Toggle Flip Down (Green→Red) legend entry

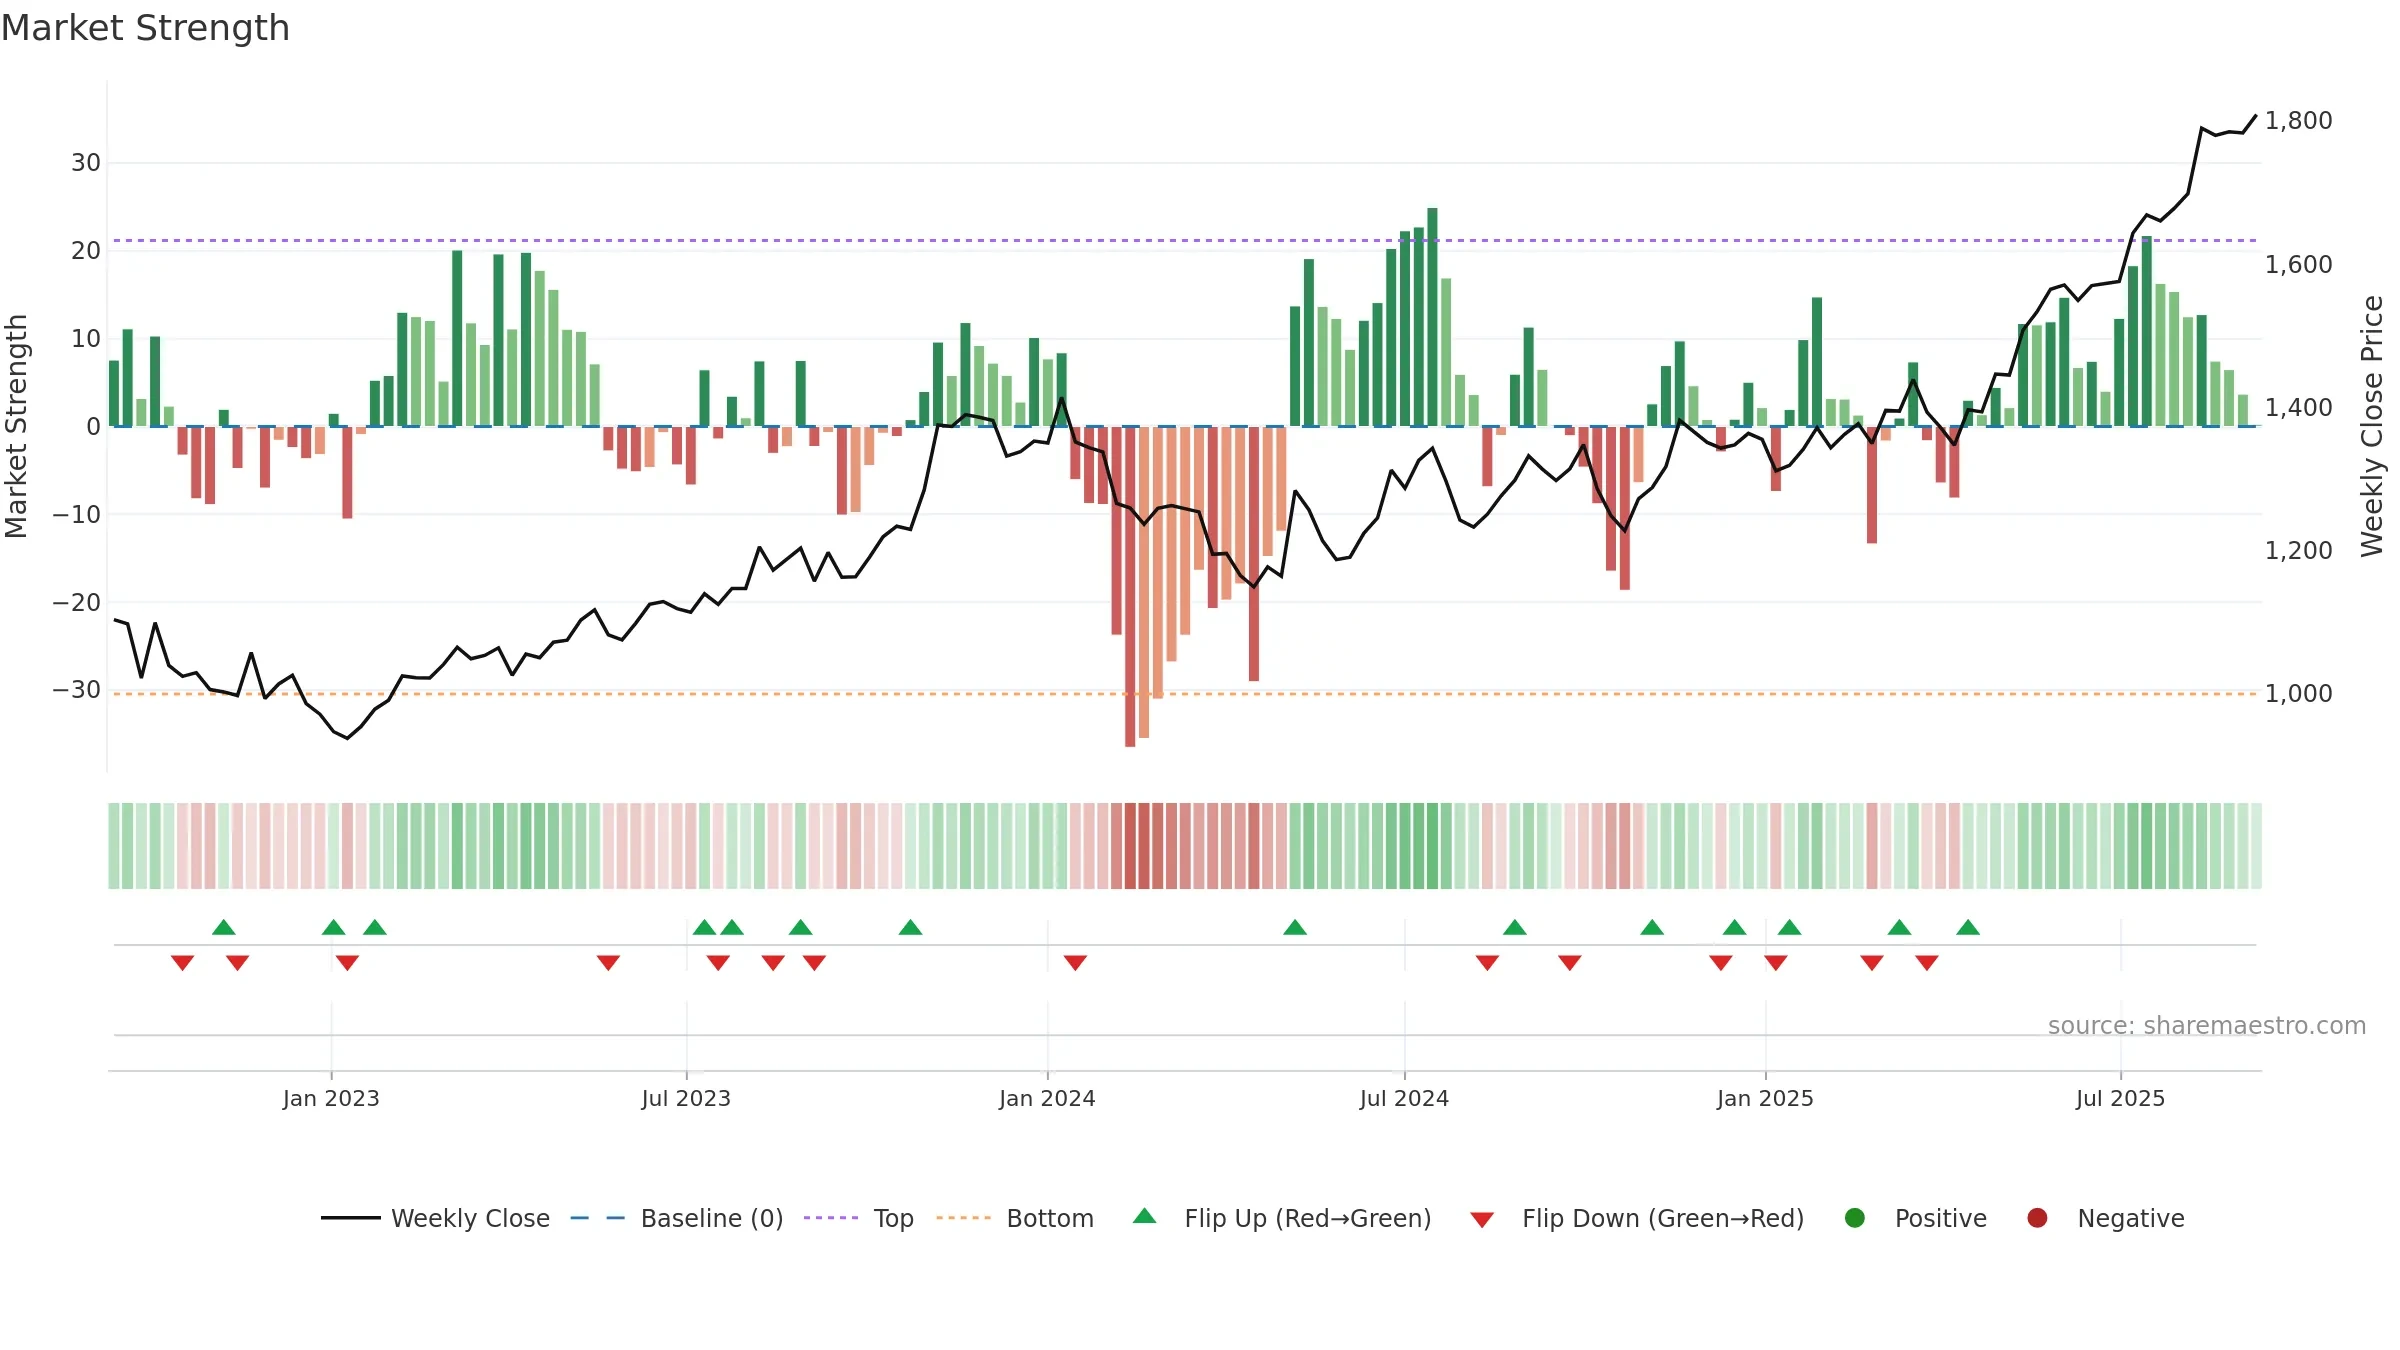(1637, 1218)
